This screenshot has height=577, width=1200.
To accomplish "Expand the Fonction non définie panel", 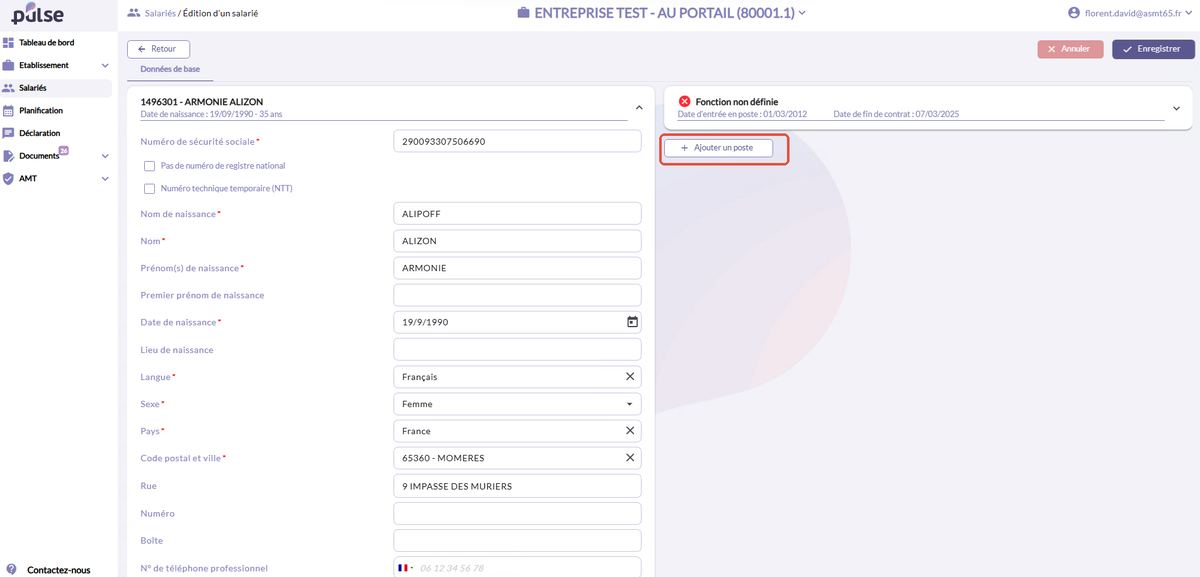I will click(1176, 108).
